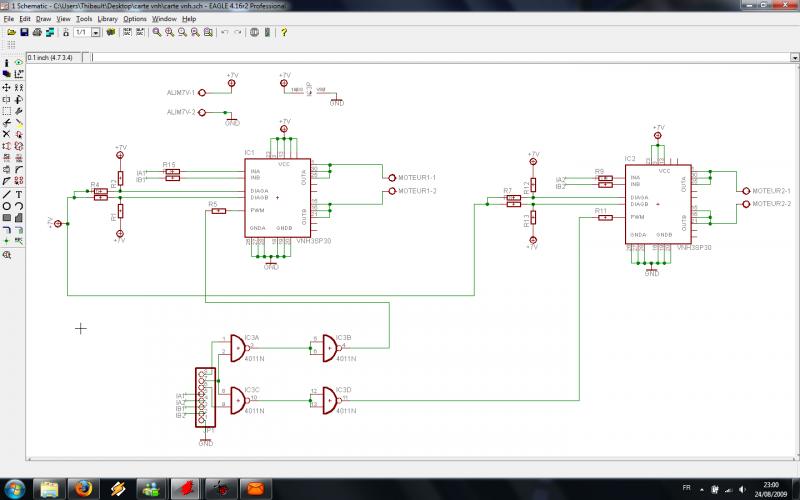Click the Redo arrow

pyautogui.click(x=238, y=32)
